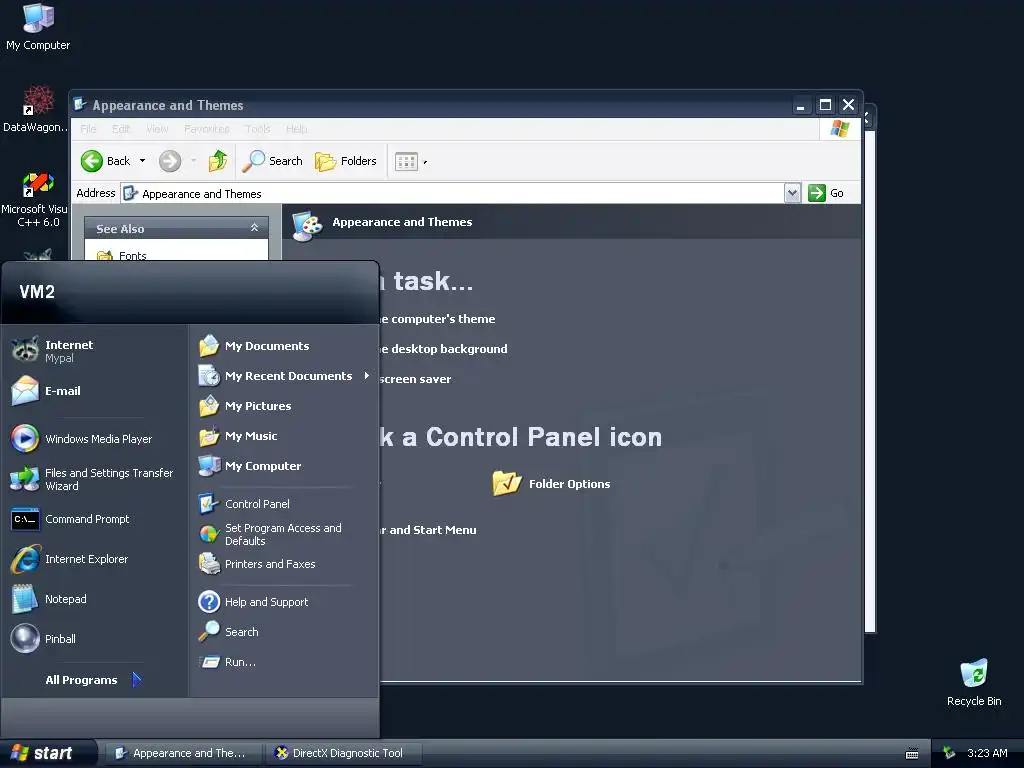
Task: Click the 3:23 AM system clock
Action: point(987,753)
